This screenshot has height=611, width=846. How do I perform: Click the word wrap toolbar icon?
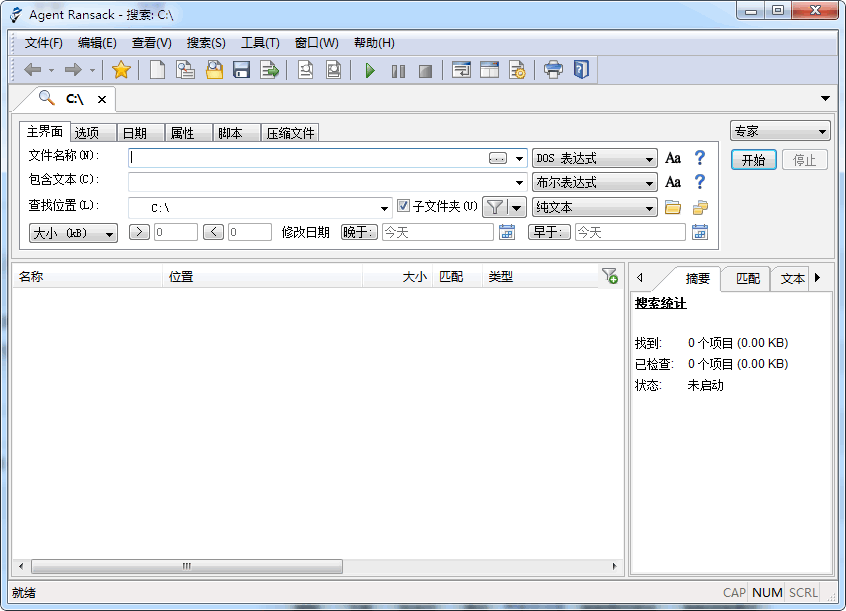(461, 70)
